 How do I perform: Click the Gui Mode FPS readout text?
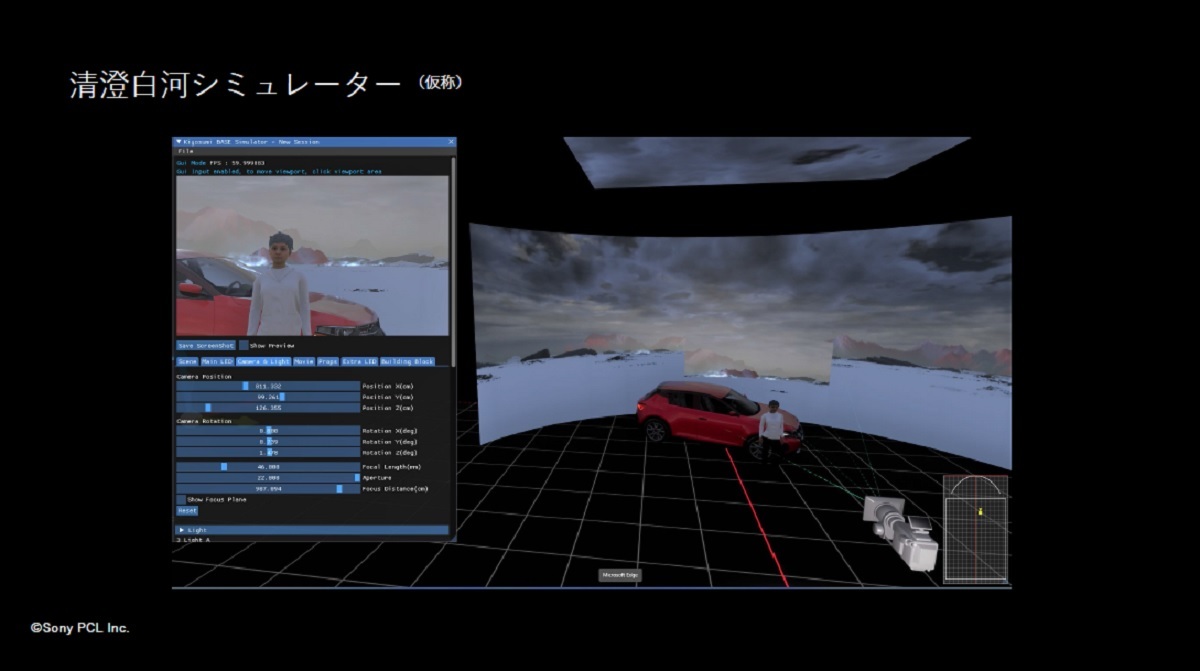(220, 161)
